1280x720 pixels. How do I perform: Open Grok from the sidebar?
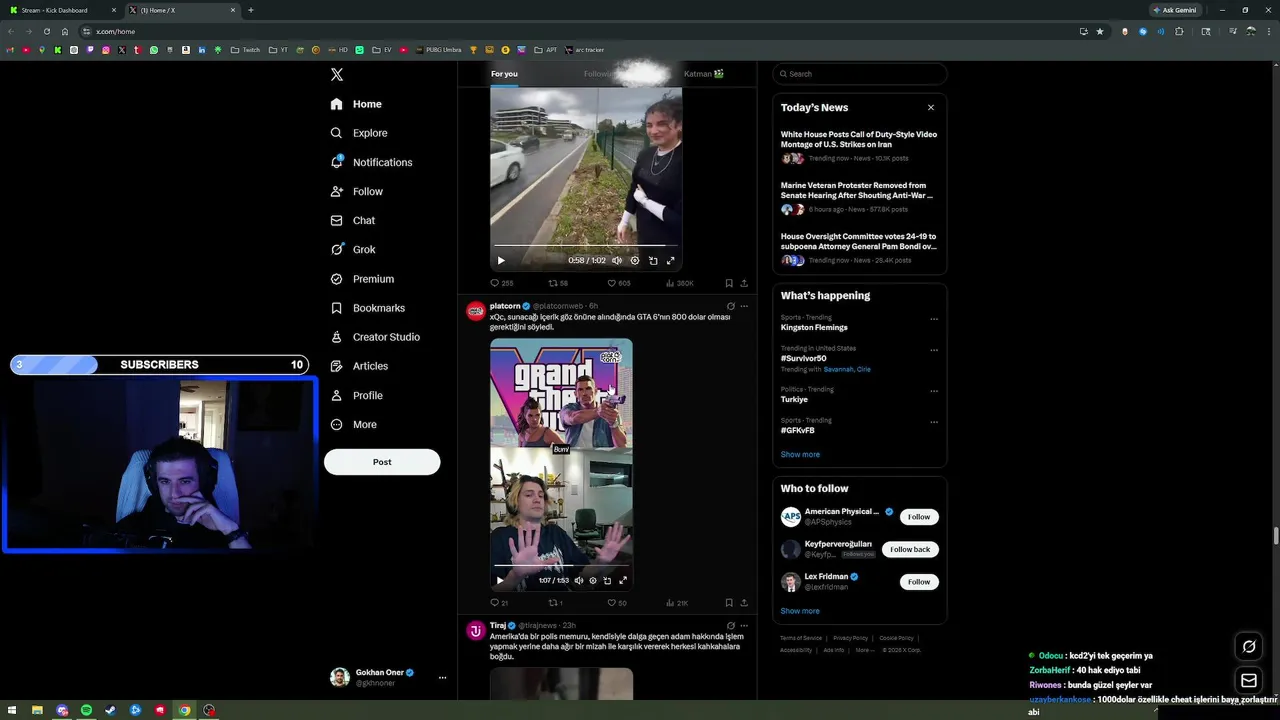tap(353, 250)
